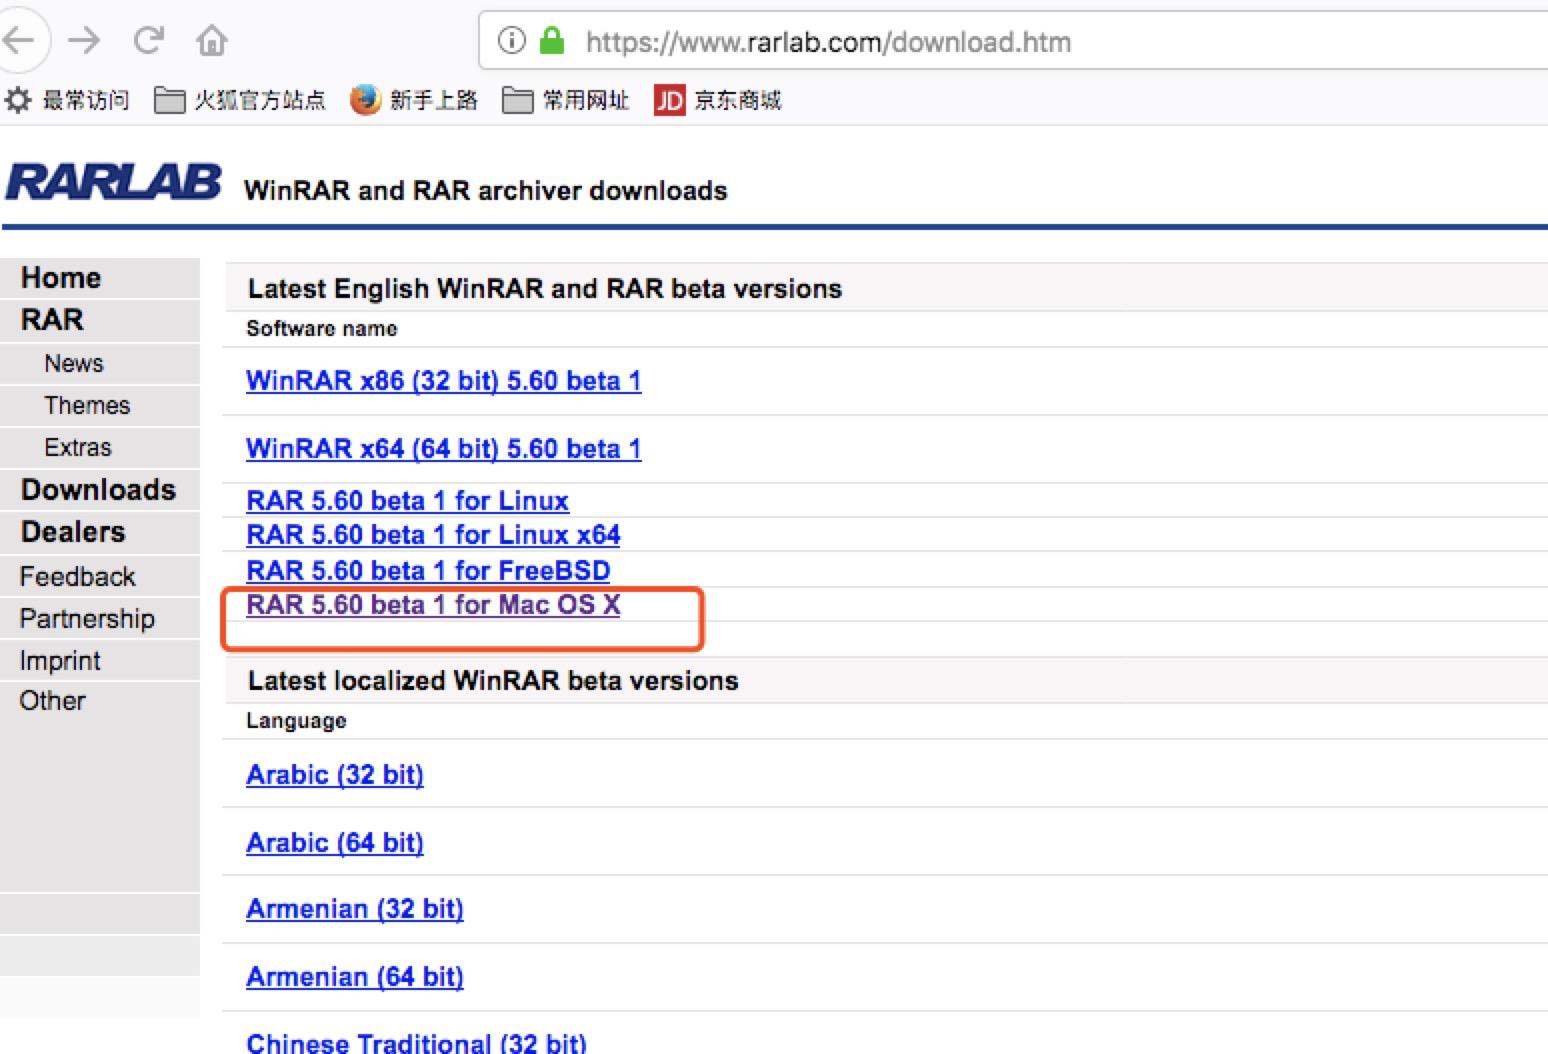Open Themes in the sidebar
The width and height of the screenshot is (1548, 1054).
[87, 405]
